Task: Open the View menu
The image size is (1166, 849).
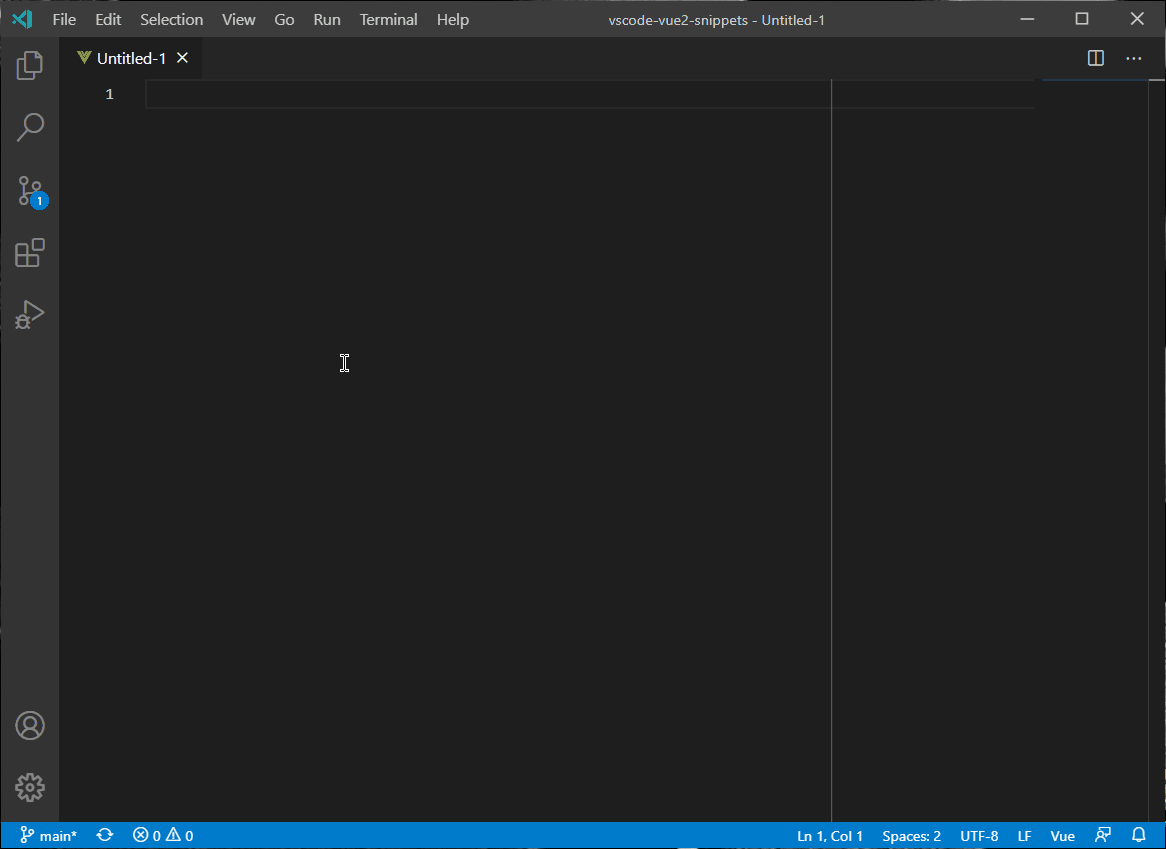Action: [x=239, y=20]
